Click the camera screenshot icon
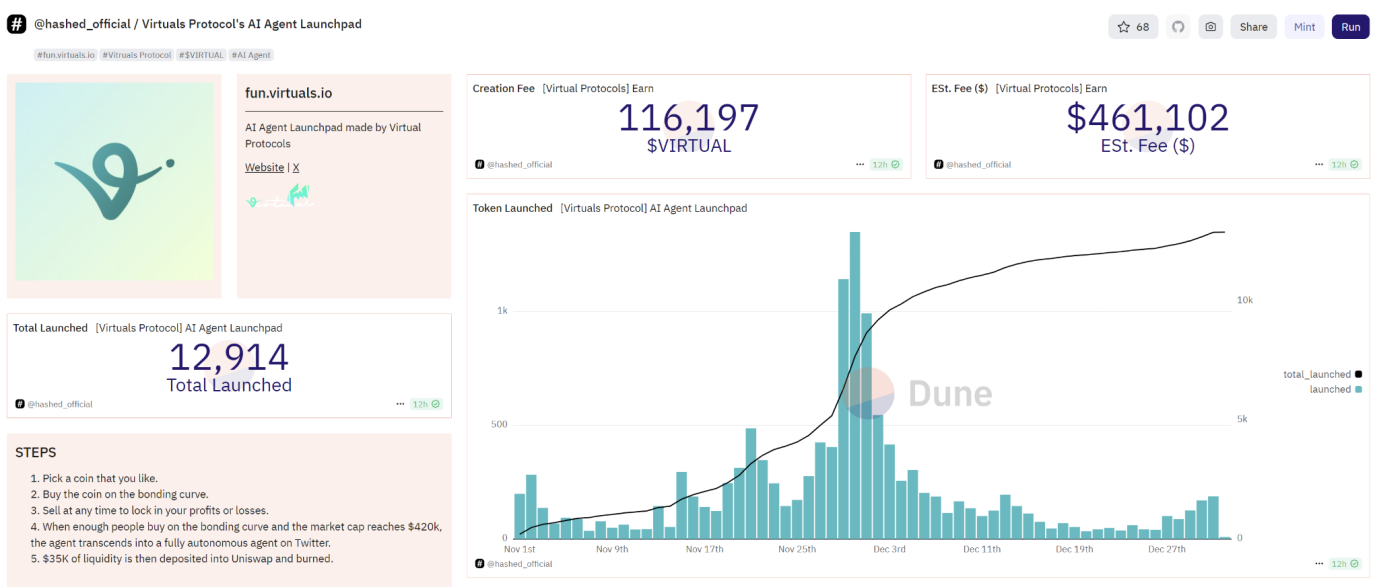 (1211, 27)
